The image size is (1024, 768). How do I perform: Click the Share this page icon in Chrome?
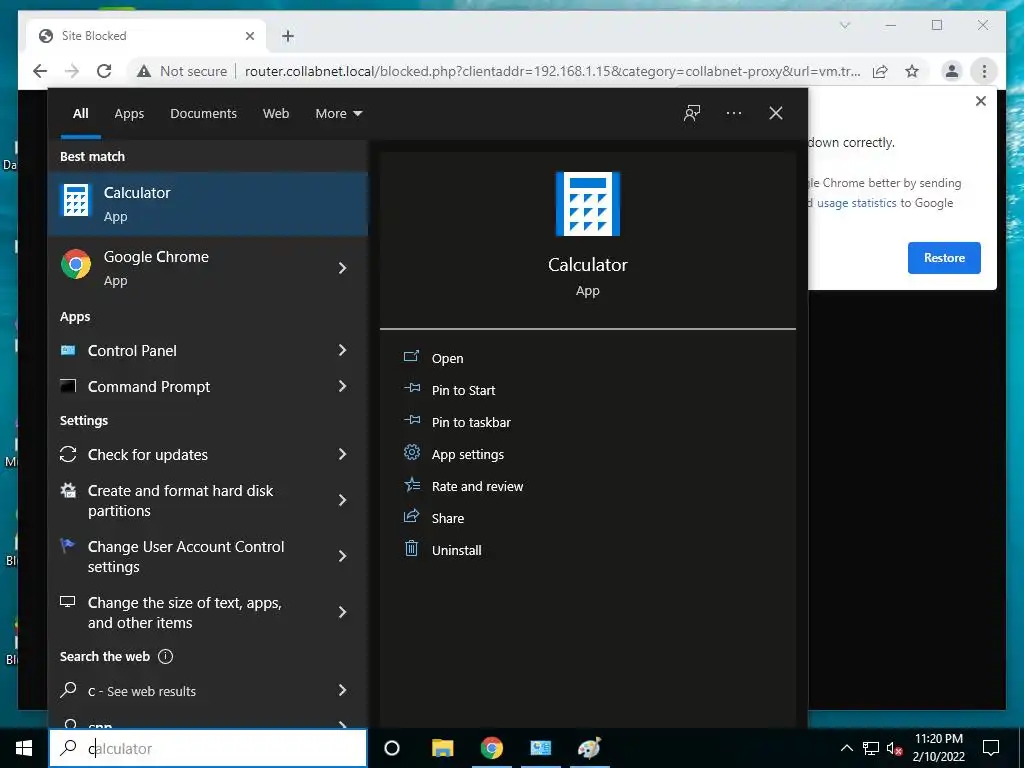(880, 71)
